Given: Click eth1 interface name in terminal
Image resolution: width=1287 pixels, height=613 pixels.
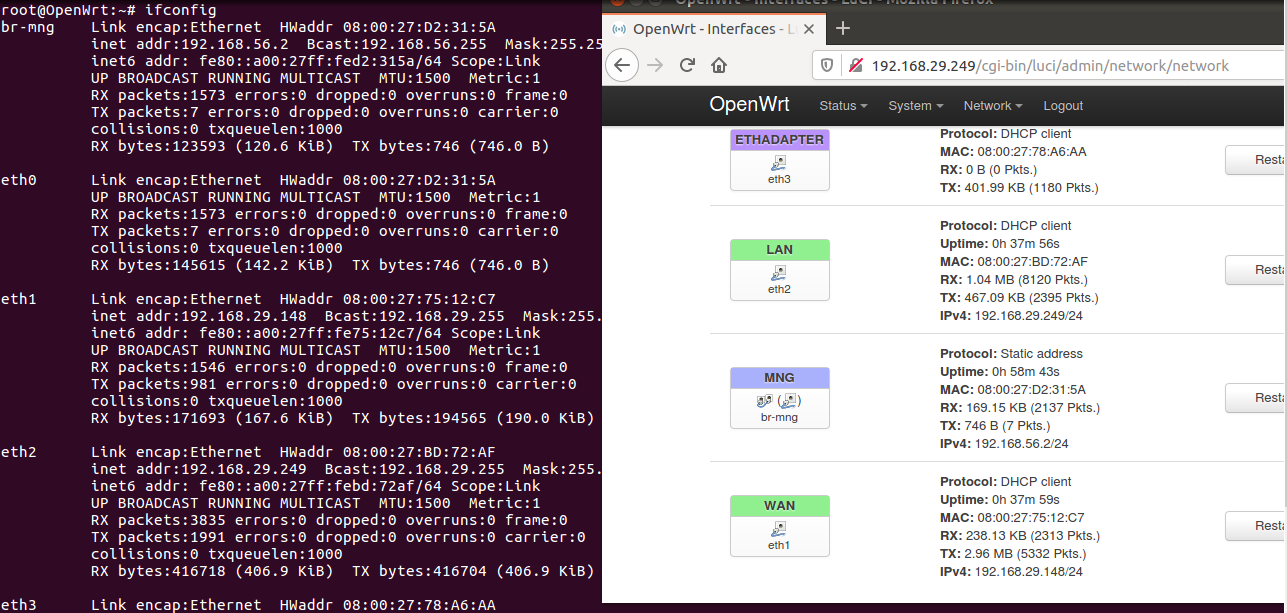Looking at the screenshot, I should [x=18, y=299].
